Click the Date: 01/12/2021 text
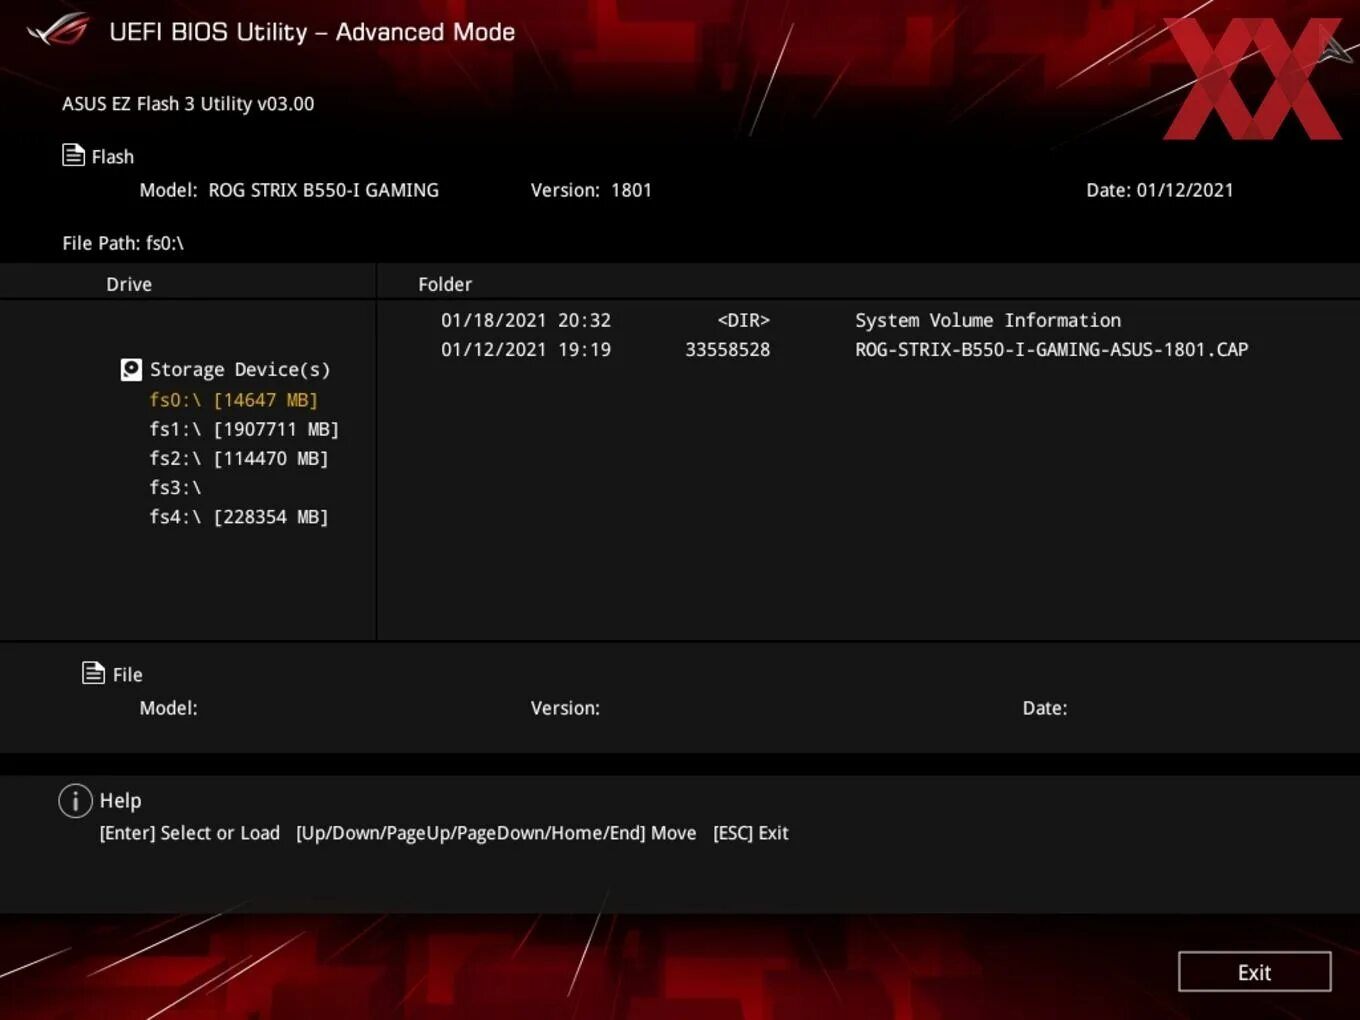Screen dimensions: 1360x1020 (x=1160, y=190)
